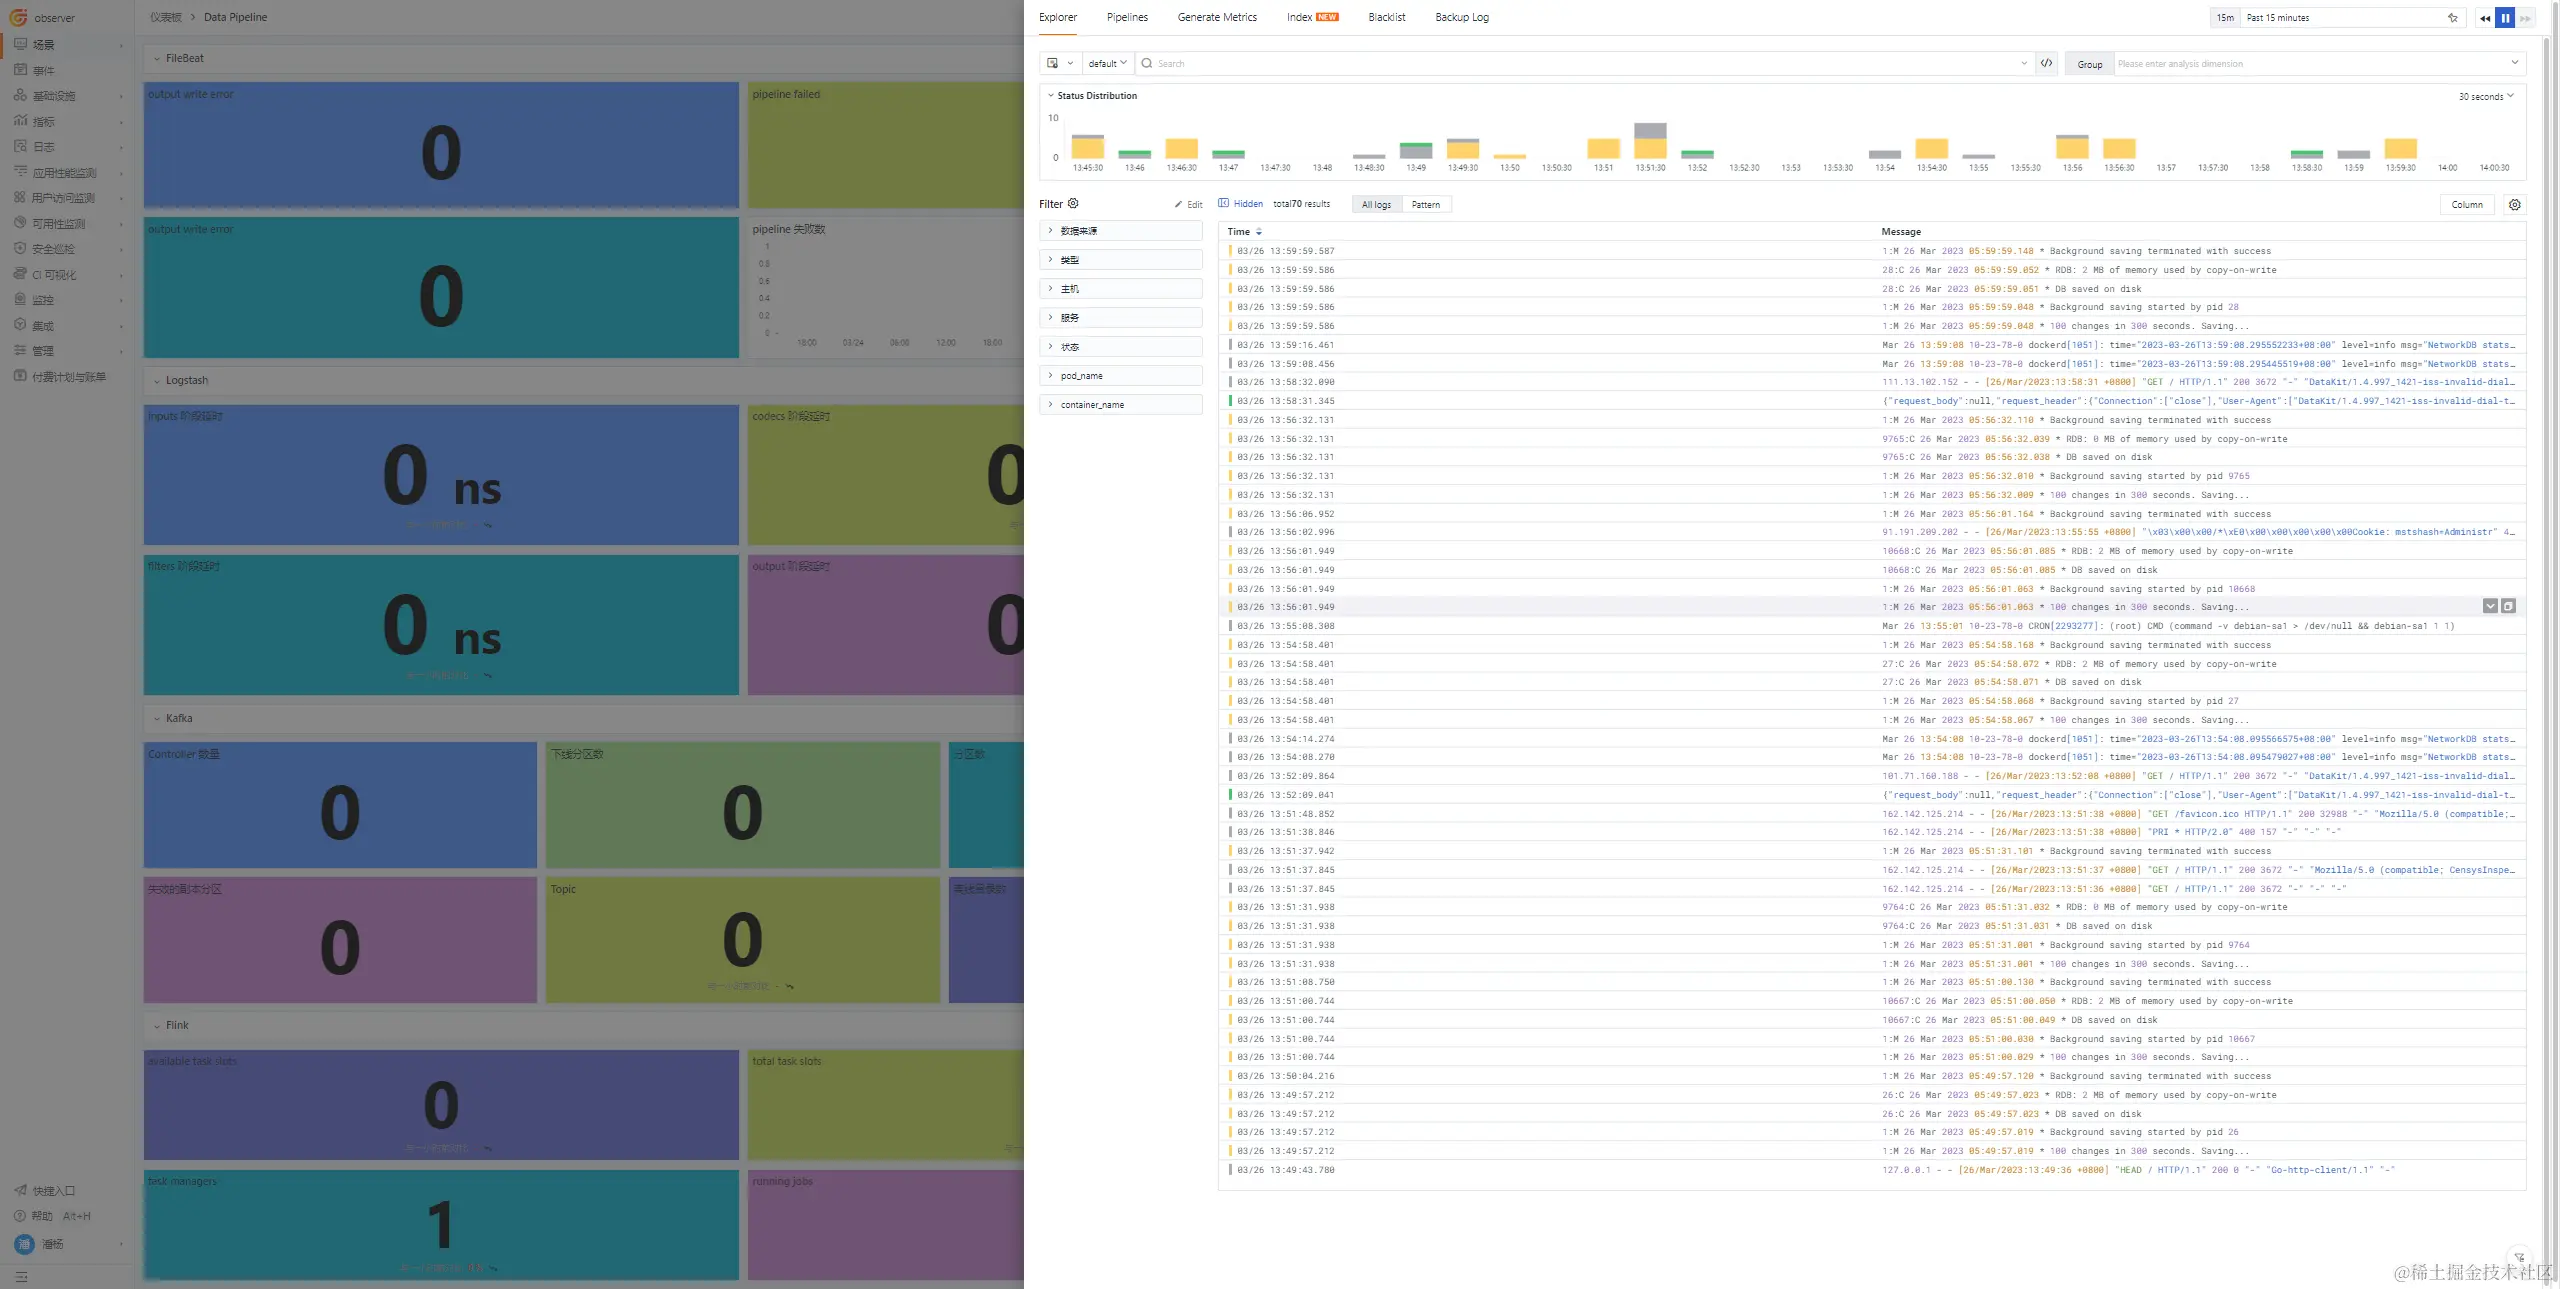Viewport: 2560px width, 1289px height.
Task: Switch to the Pattern view toggle
Action: coord(1425,204)
